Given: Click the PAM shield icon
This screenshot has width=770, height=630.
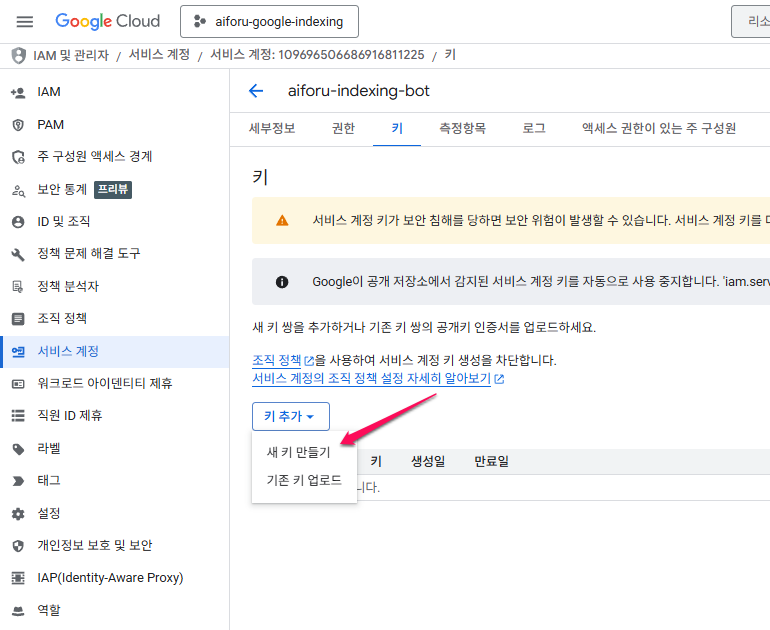Looking at the screenshot, I should [x=17, y=125].
